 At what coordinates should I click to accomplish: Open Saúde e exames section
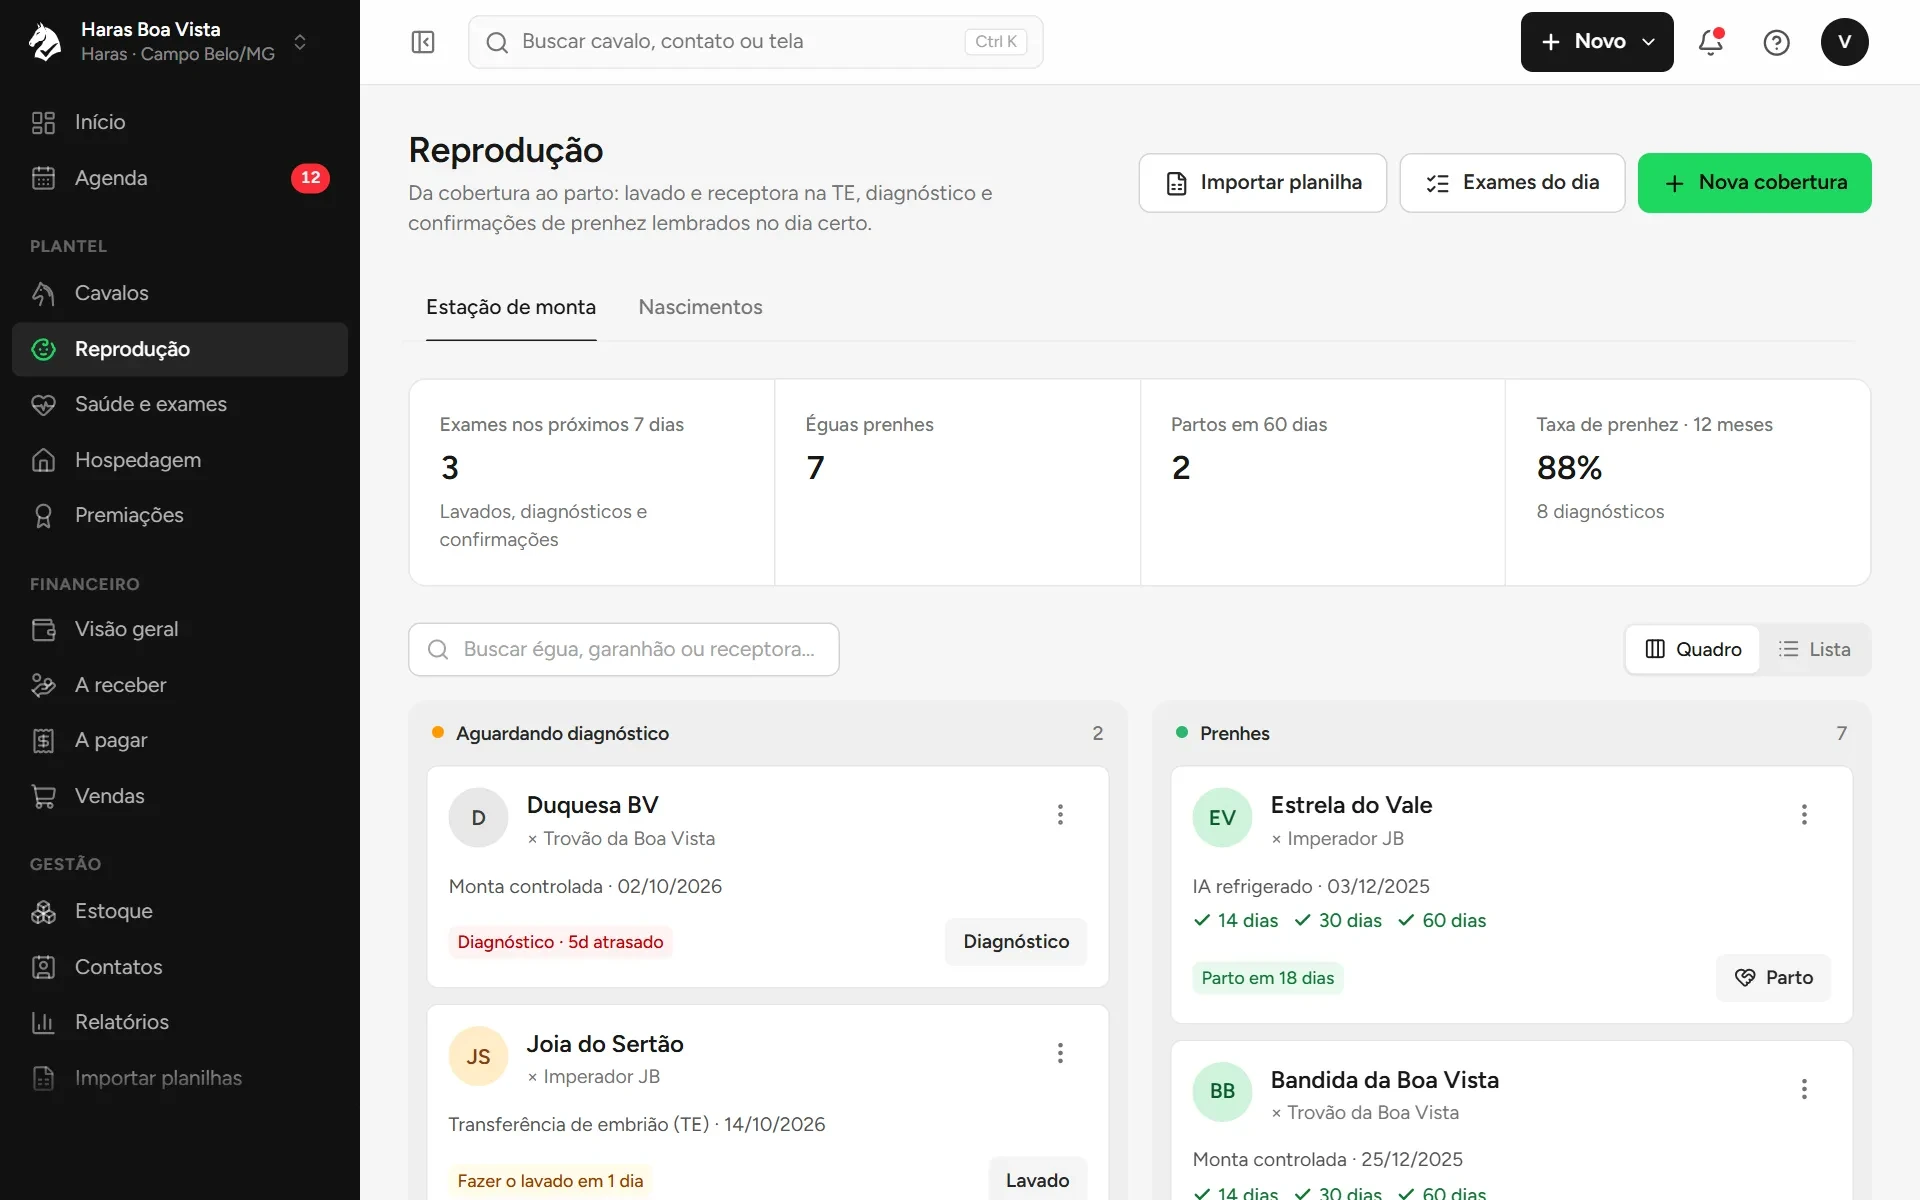coord(180,404)
